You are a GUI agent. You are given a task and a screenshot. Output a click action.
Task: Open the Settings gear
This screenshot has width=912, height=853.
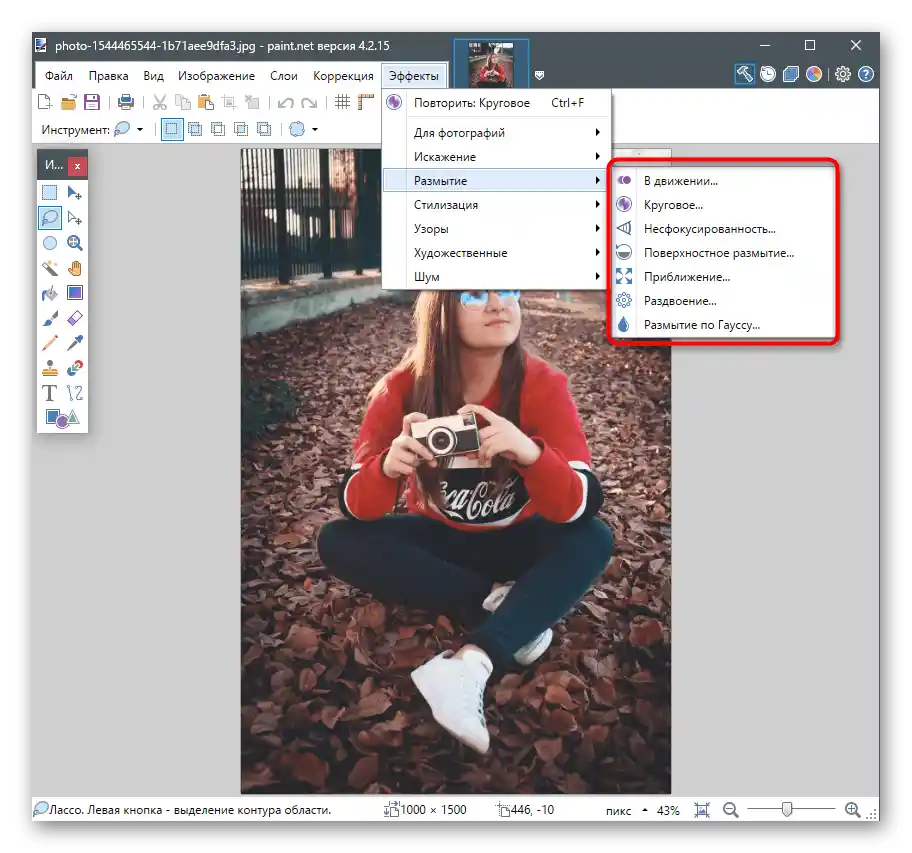843,74
